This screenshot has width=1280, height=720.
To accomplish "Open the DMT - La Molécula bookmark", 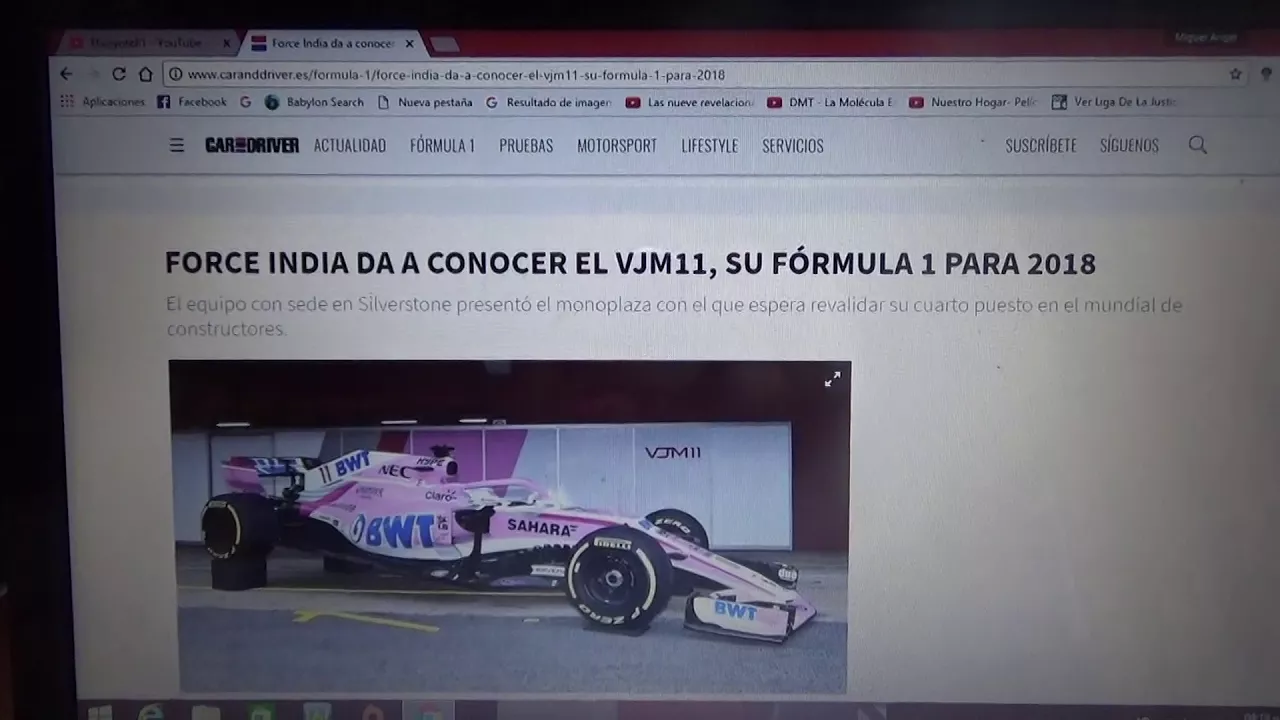I will pos(830,102).
